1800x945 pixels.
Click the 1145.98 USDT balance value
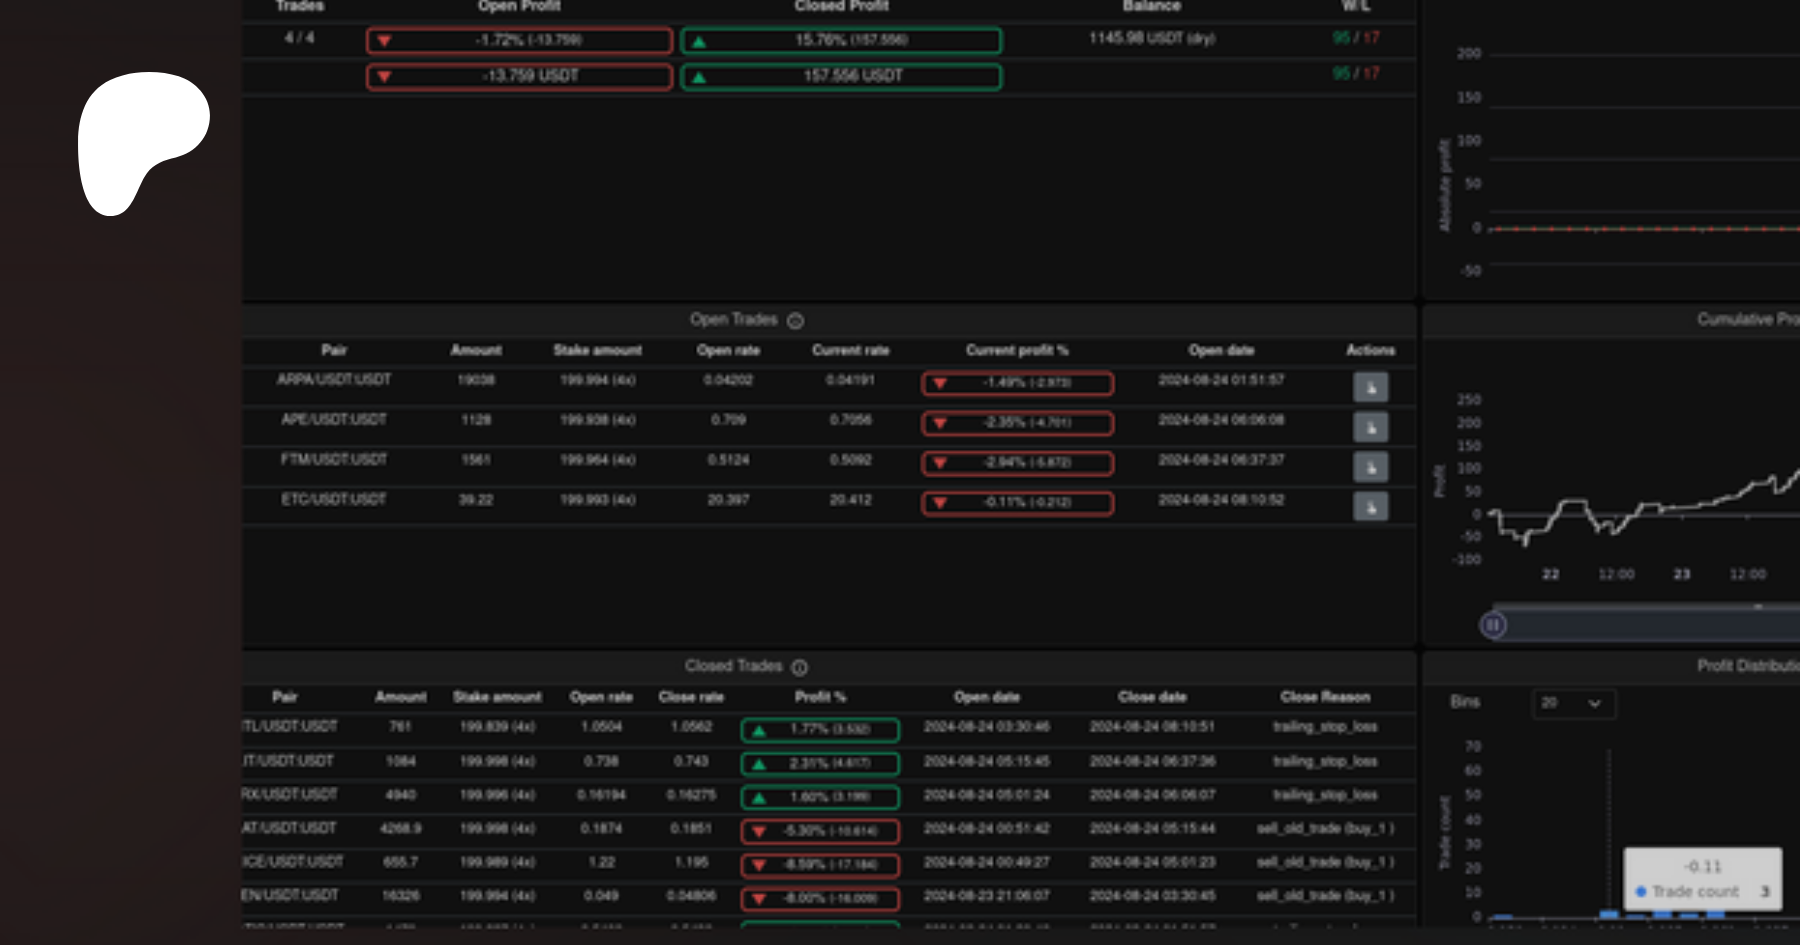(1151, 39)
